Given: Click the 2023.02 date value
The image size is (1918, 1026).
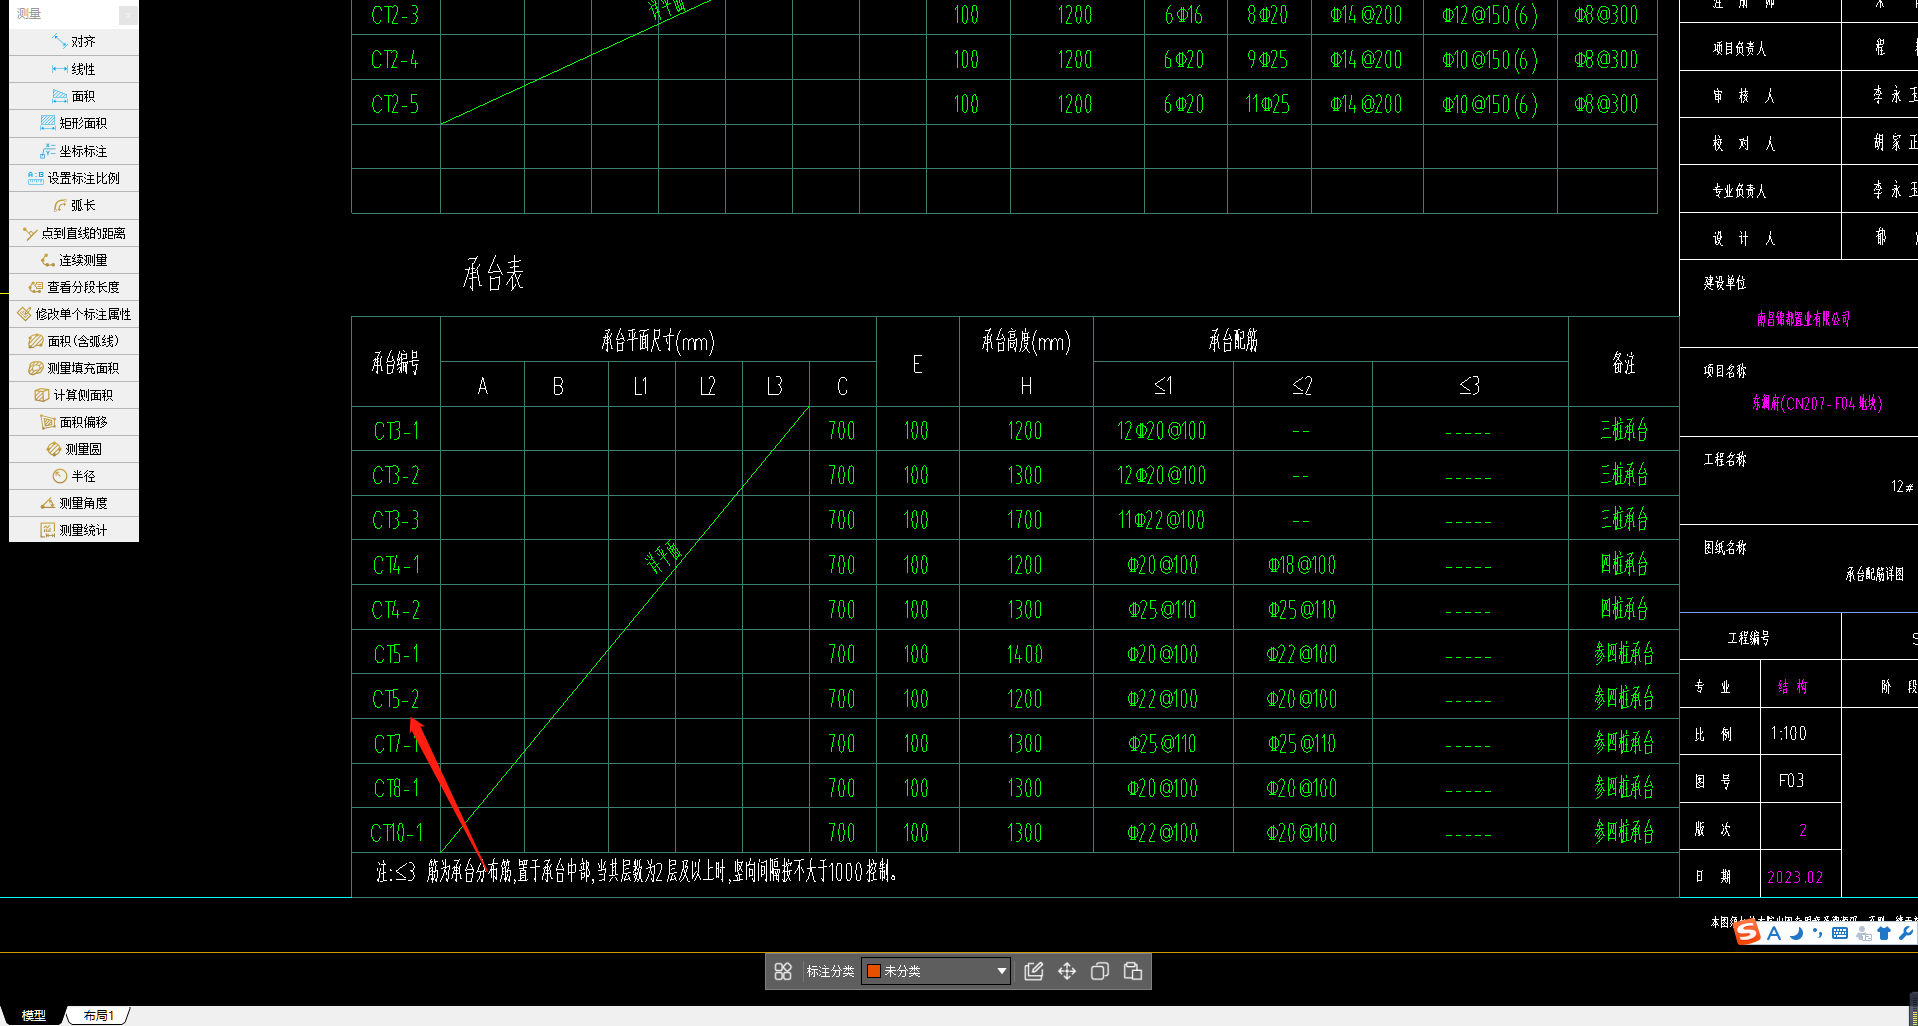Looking at the screenshot, I should (1795, 877).
